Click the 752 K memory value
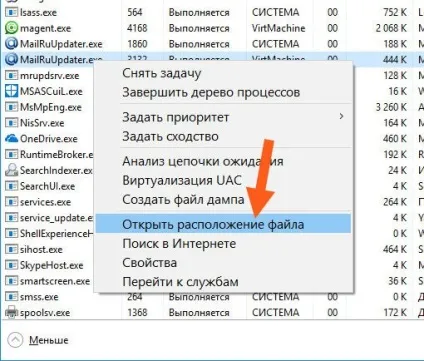This screenshot has width=424, height=361. [x=395, y=13]
